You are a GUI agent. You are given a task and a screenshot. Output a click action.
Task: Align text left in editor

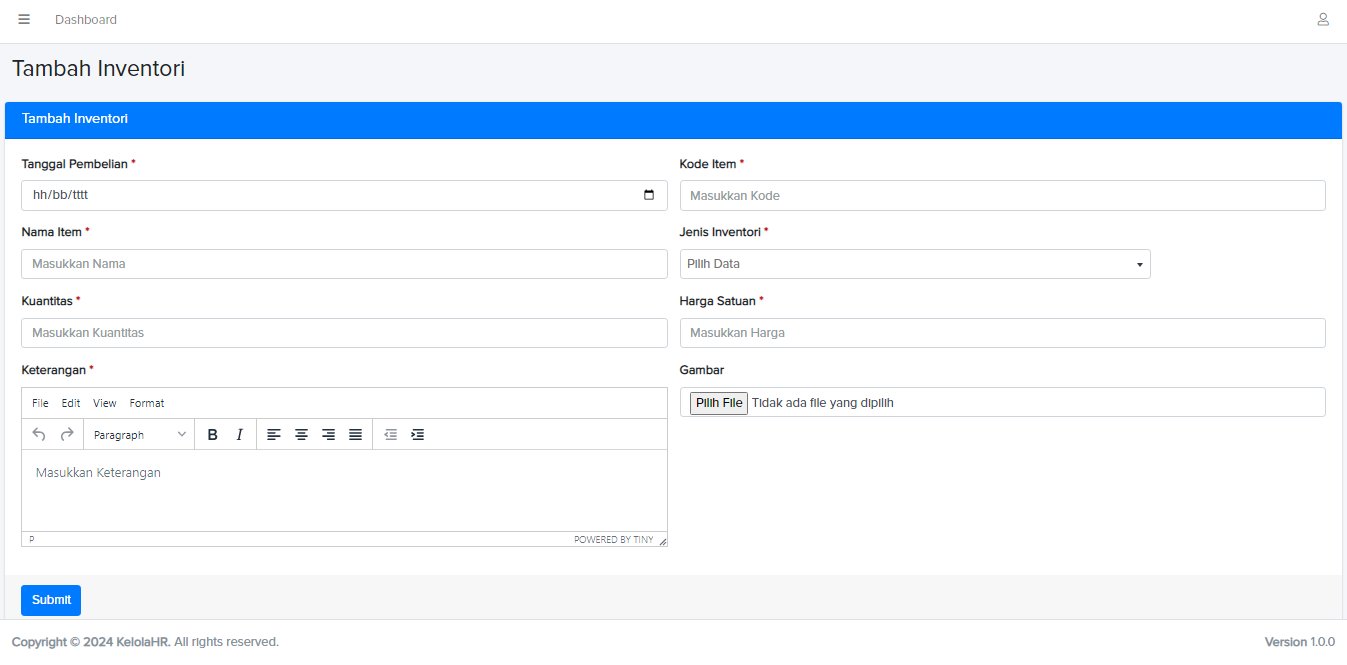(274, 435)
